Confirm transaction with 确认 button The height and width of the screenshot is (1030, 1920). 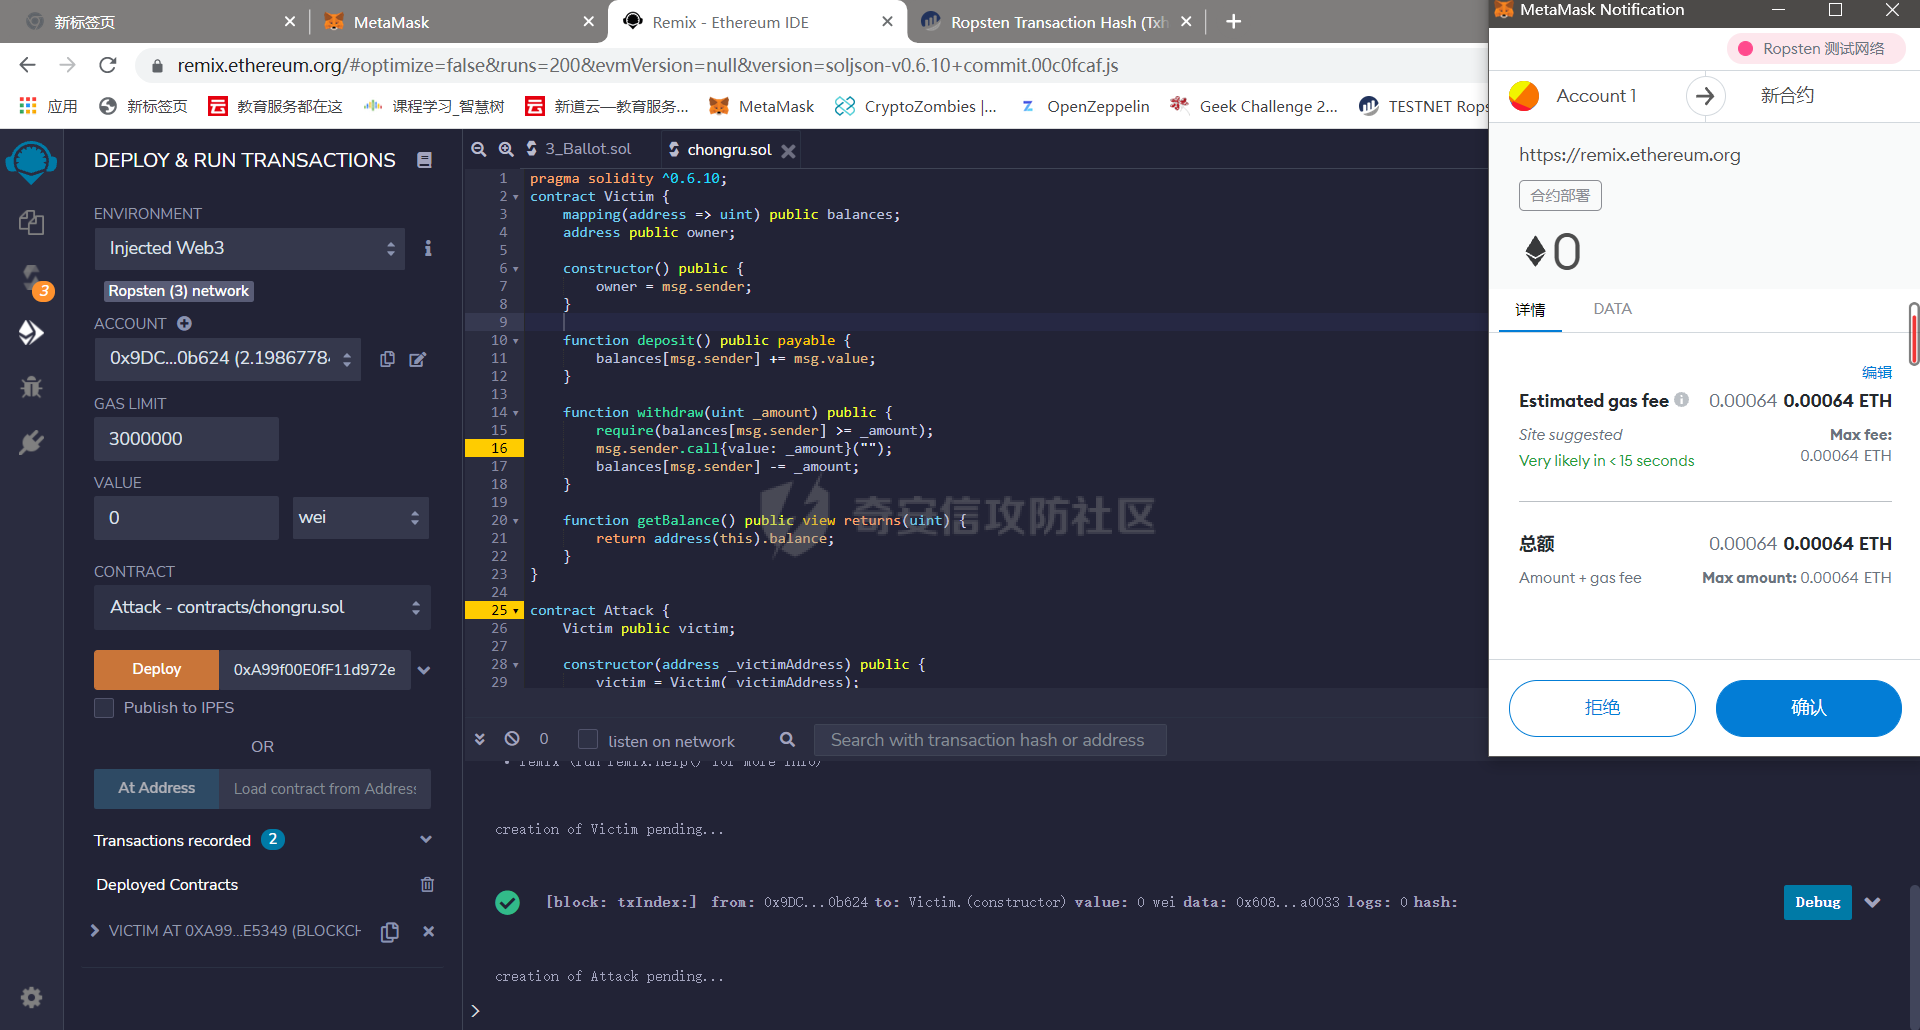[x=1808, y=708]
